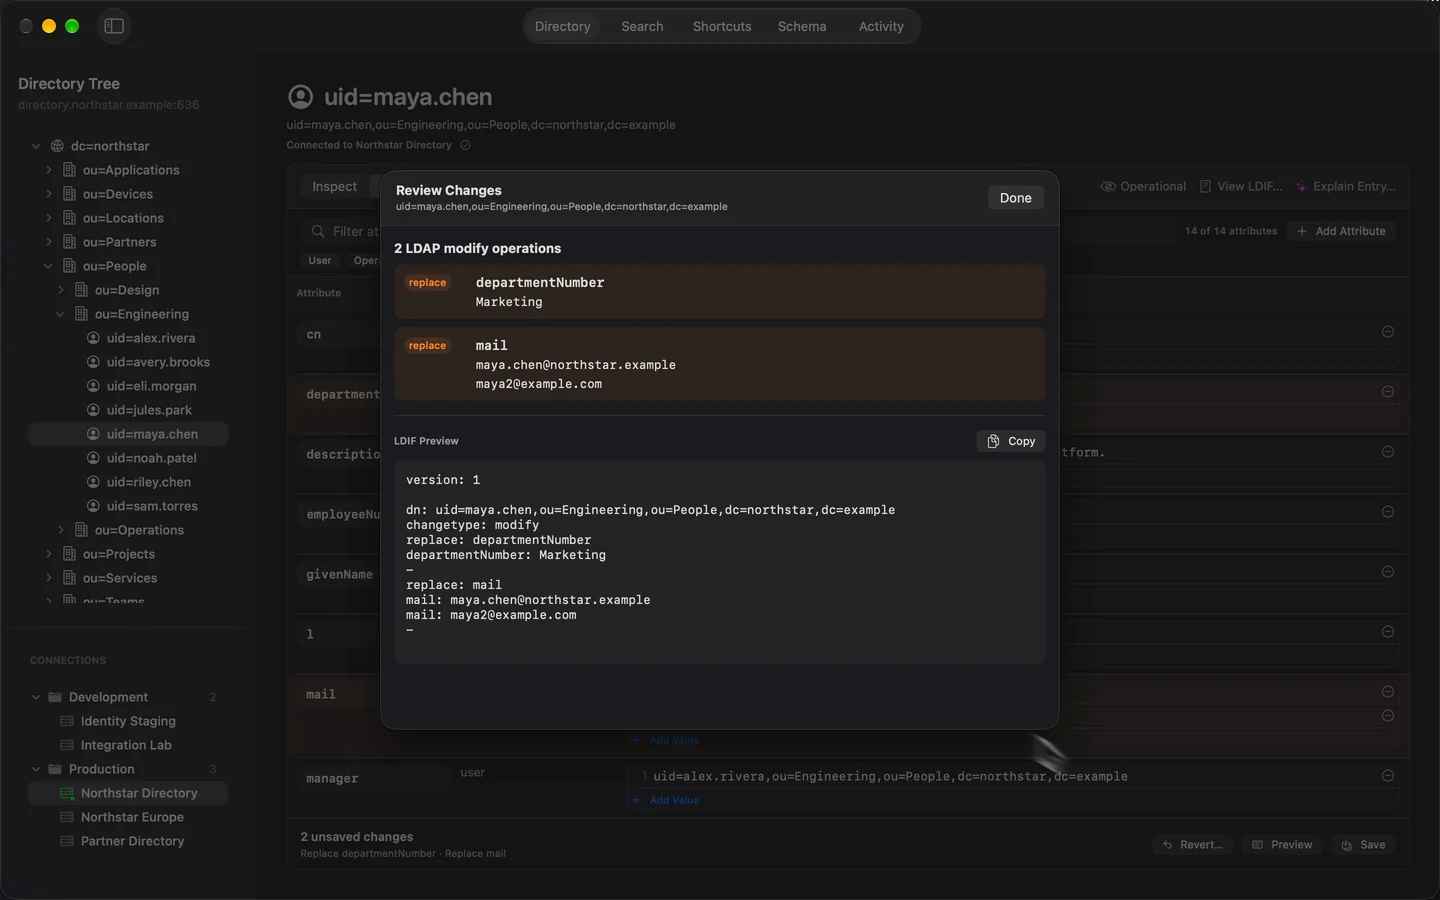1440x900 pixels.
Task: Remove the manager attribute value
Action: click(1388, 776)
